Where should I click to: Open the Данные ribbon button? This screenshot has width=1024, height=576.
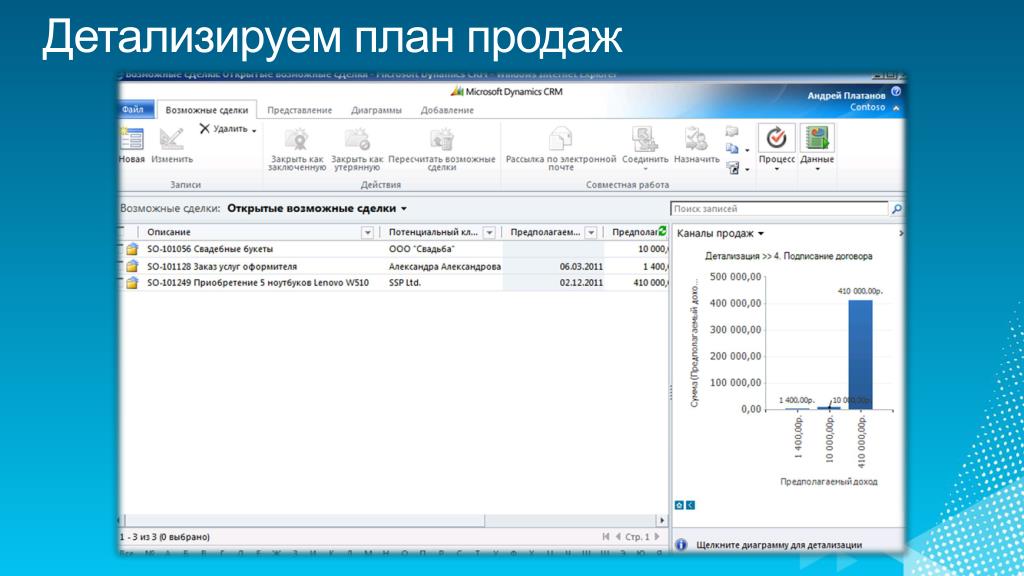coord(817,147)
